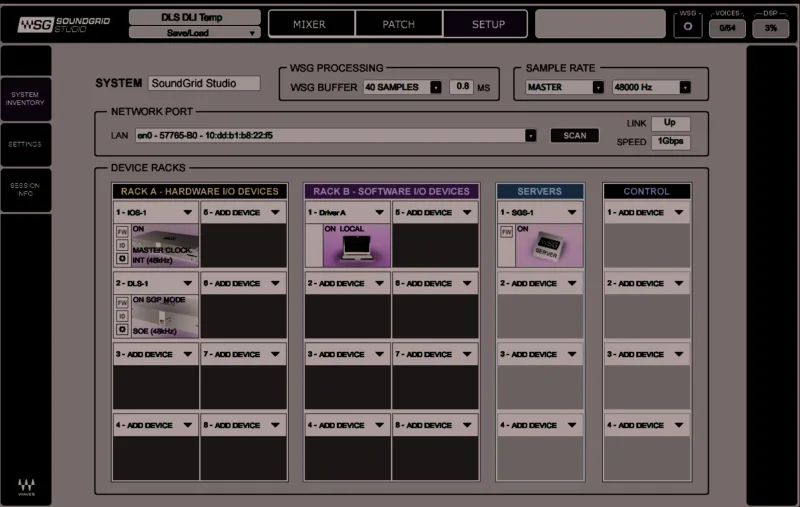Click the WSG SoundGrid Studio logo
Screen dimensions: 800x507
click(64, 24)
